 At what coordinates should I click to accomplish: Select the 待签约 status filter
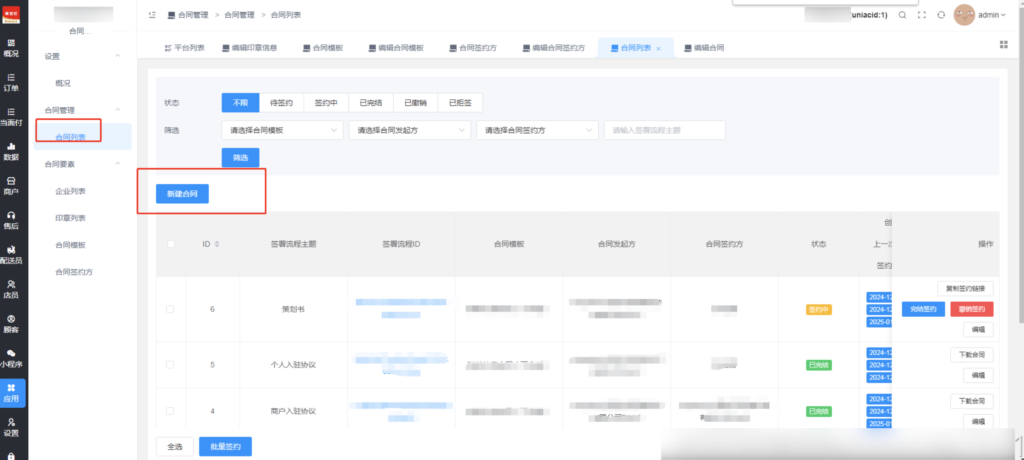[x=281, y=103]
